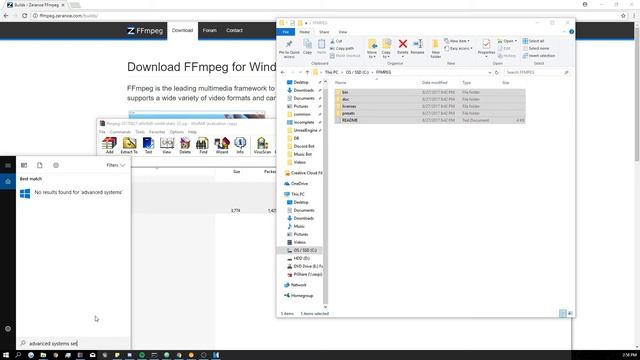Open the Forum tab on the FFmpeg site

coord(209,31)
